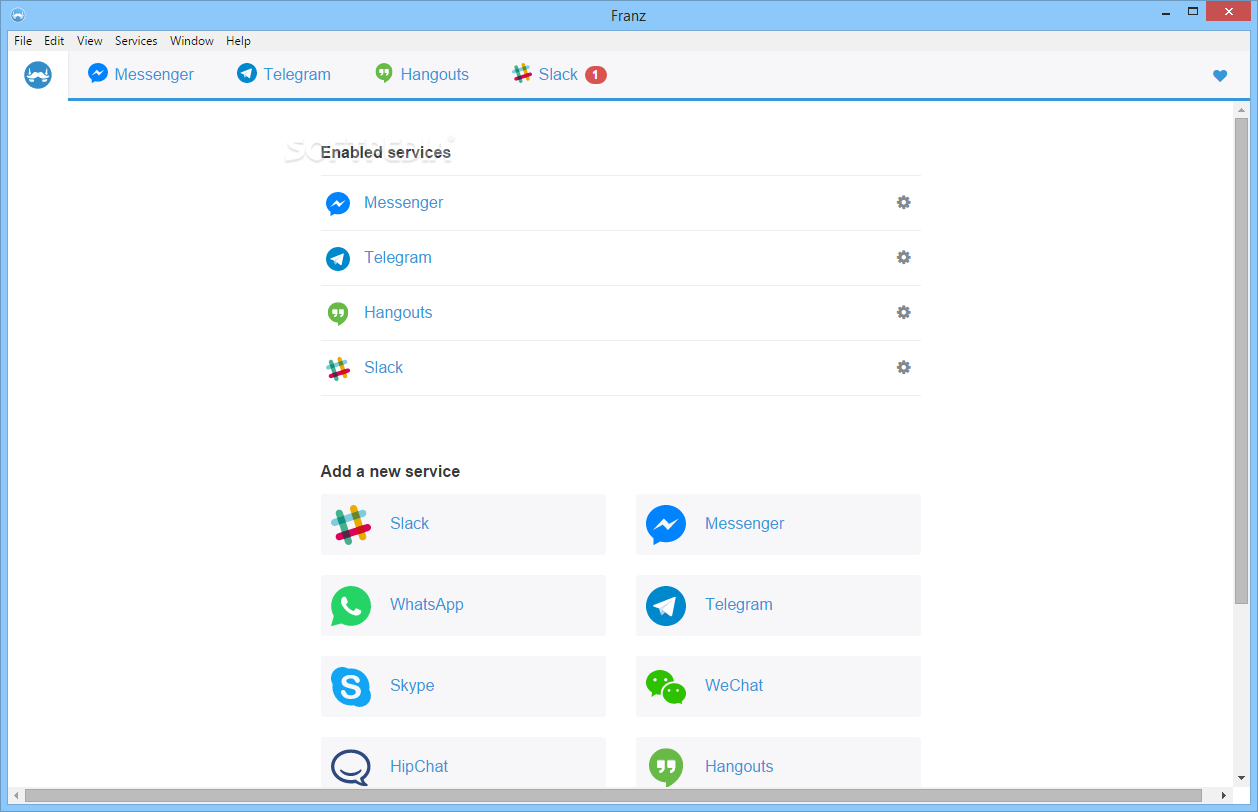Click the Messenger icon in Enabled services
Image resolution: width=1258 pixels, height=812 pixels.
338,204
